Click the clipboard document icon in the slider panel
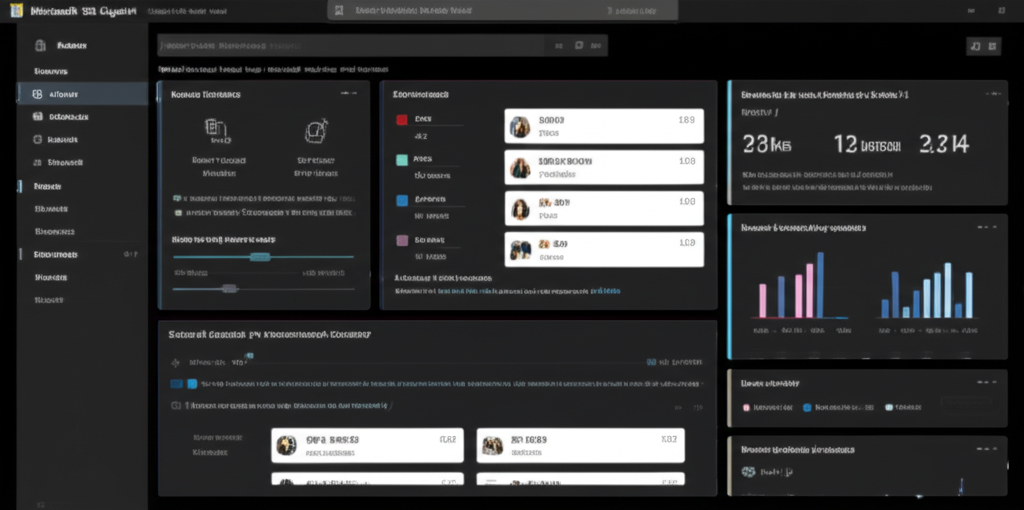This screenshot has width=1024, height=510. tap(217, 130)
